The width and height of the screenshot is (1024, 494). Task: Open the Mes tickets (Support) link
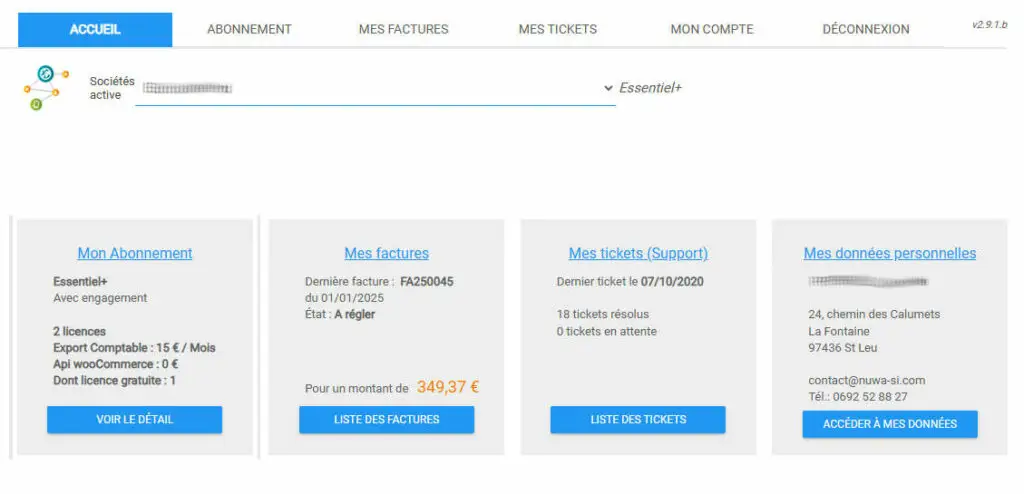coord(638,253)
